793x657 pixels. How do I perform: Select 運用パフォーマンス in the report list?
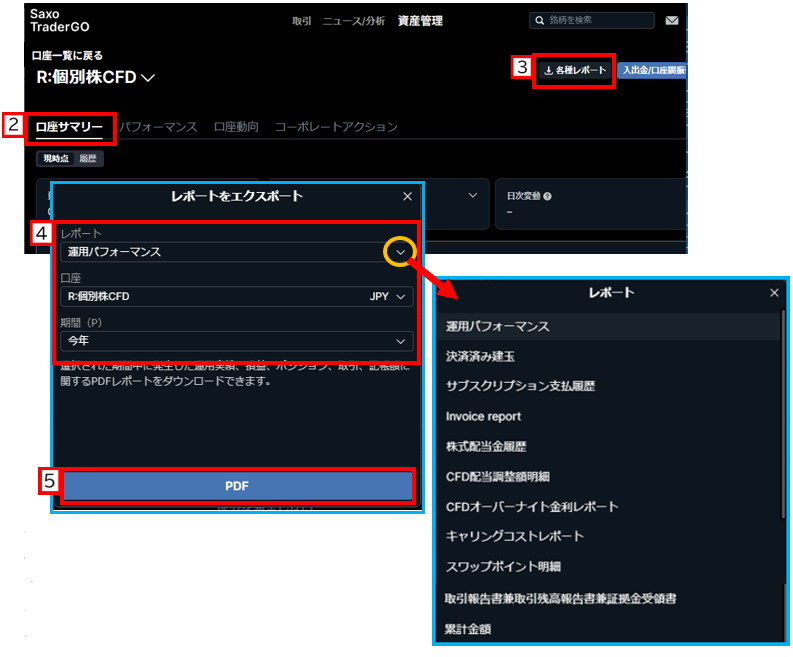pos(608,327)
